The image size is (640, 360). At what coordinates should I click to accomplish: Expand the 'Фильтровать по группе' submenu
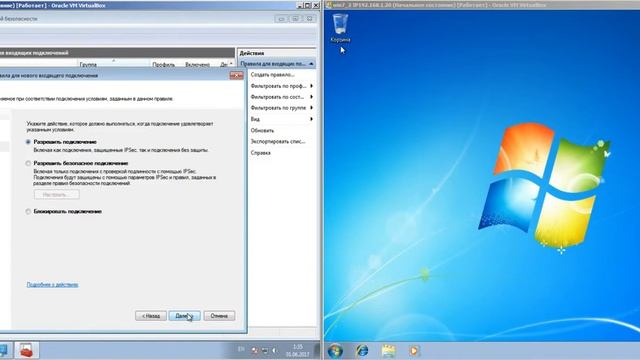[x=282, y=108]
